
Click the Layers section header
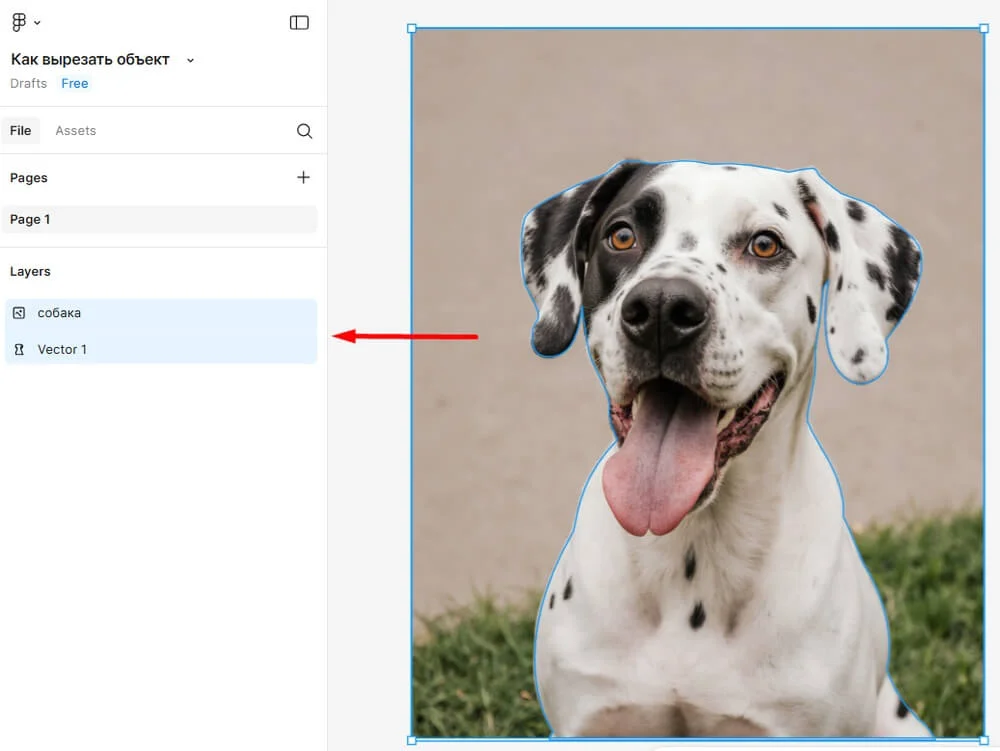[x=30, y=272]
